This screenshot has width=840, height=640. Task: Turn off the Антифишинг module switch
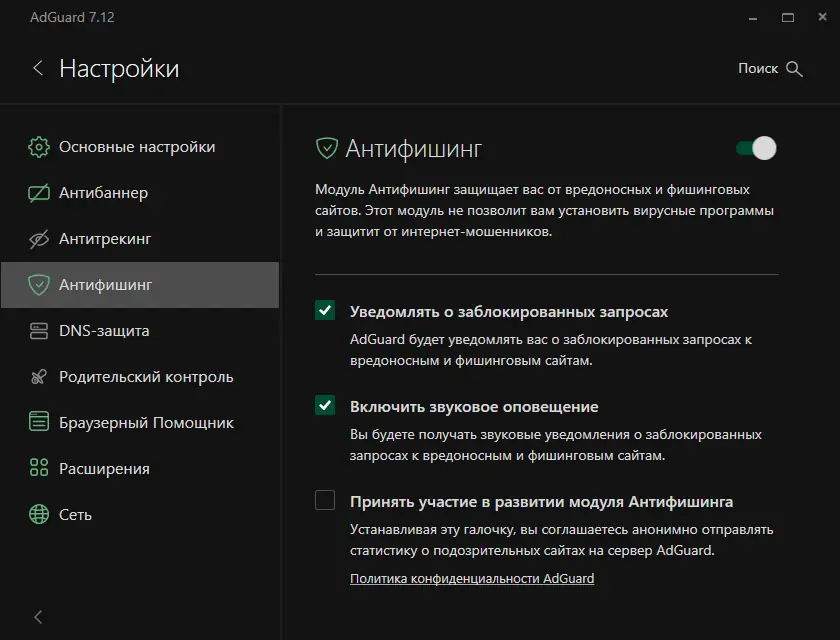[756, 149]
